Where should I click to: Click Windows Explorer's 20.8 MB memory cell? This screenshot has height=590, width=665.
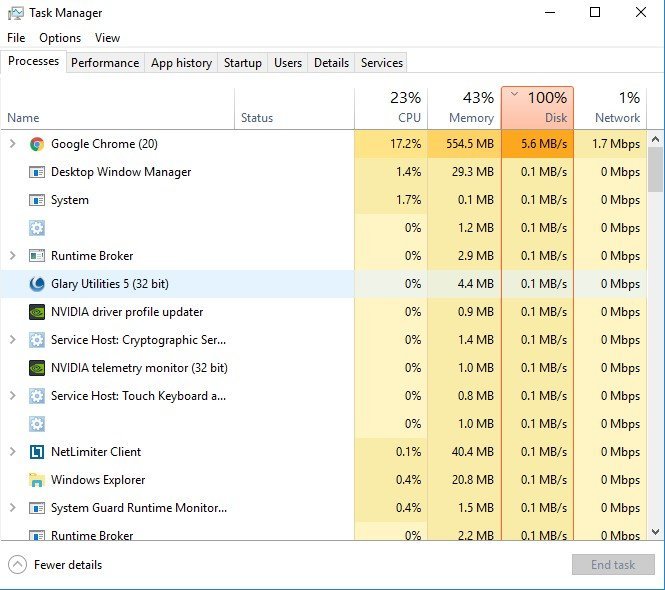[x=464, y=480]
